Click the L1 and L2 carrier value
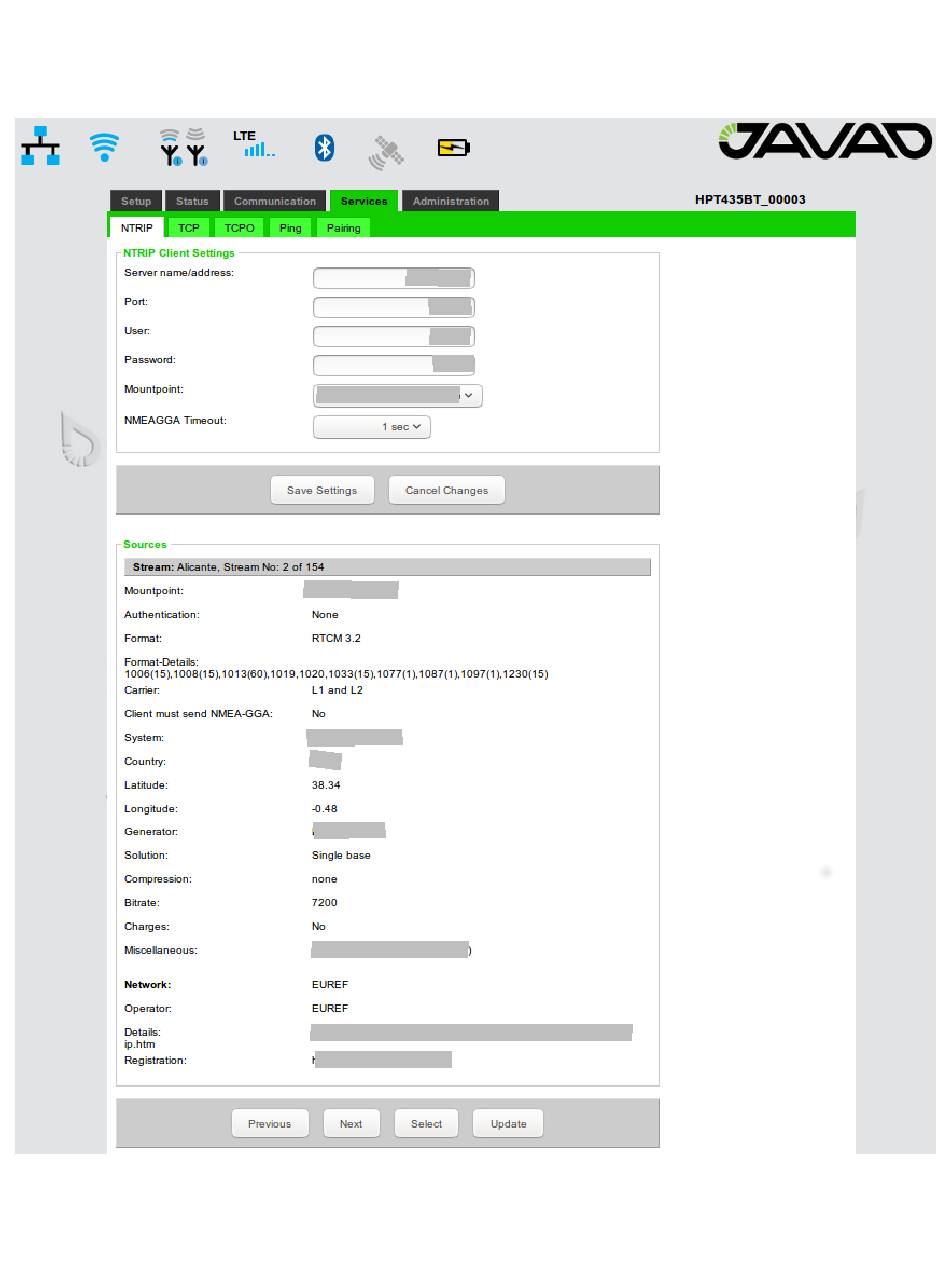950x1284 pixels. pos(337,690)
